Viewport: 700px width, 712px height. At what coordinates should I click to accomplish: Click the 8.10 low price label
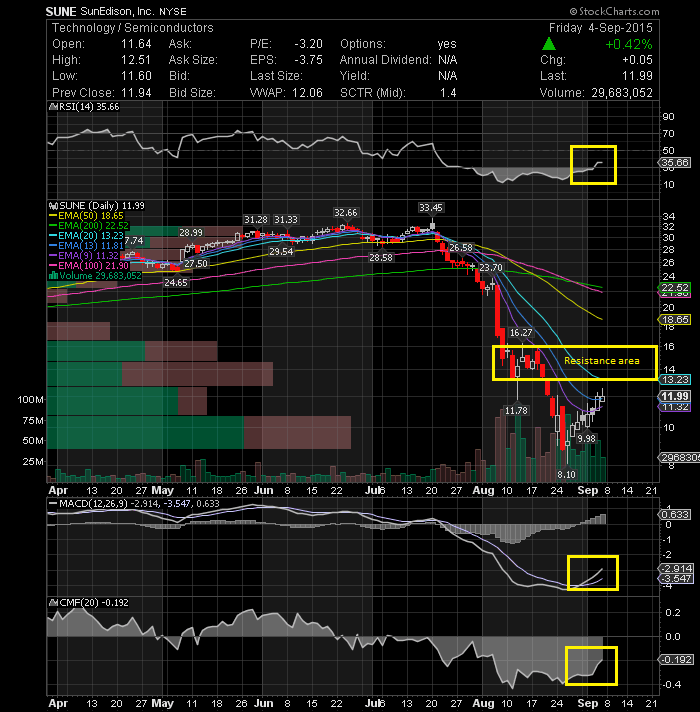[566, 475]
